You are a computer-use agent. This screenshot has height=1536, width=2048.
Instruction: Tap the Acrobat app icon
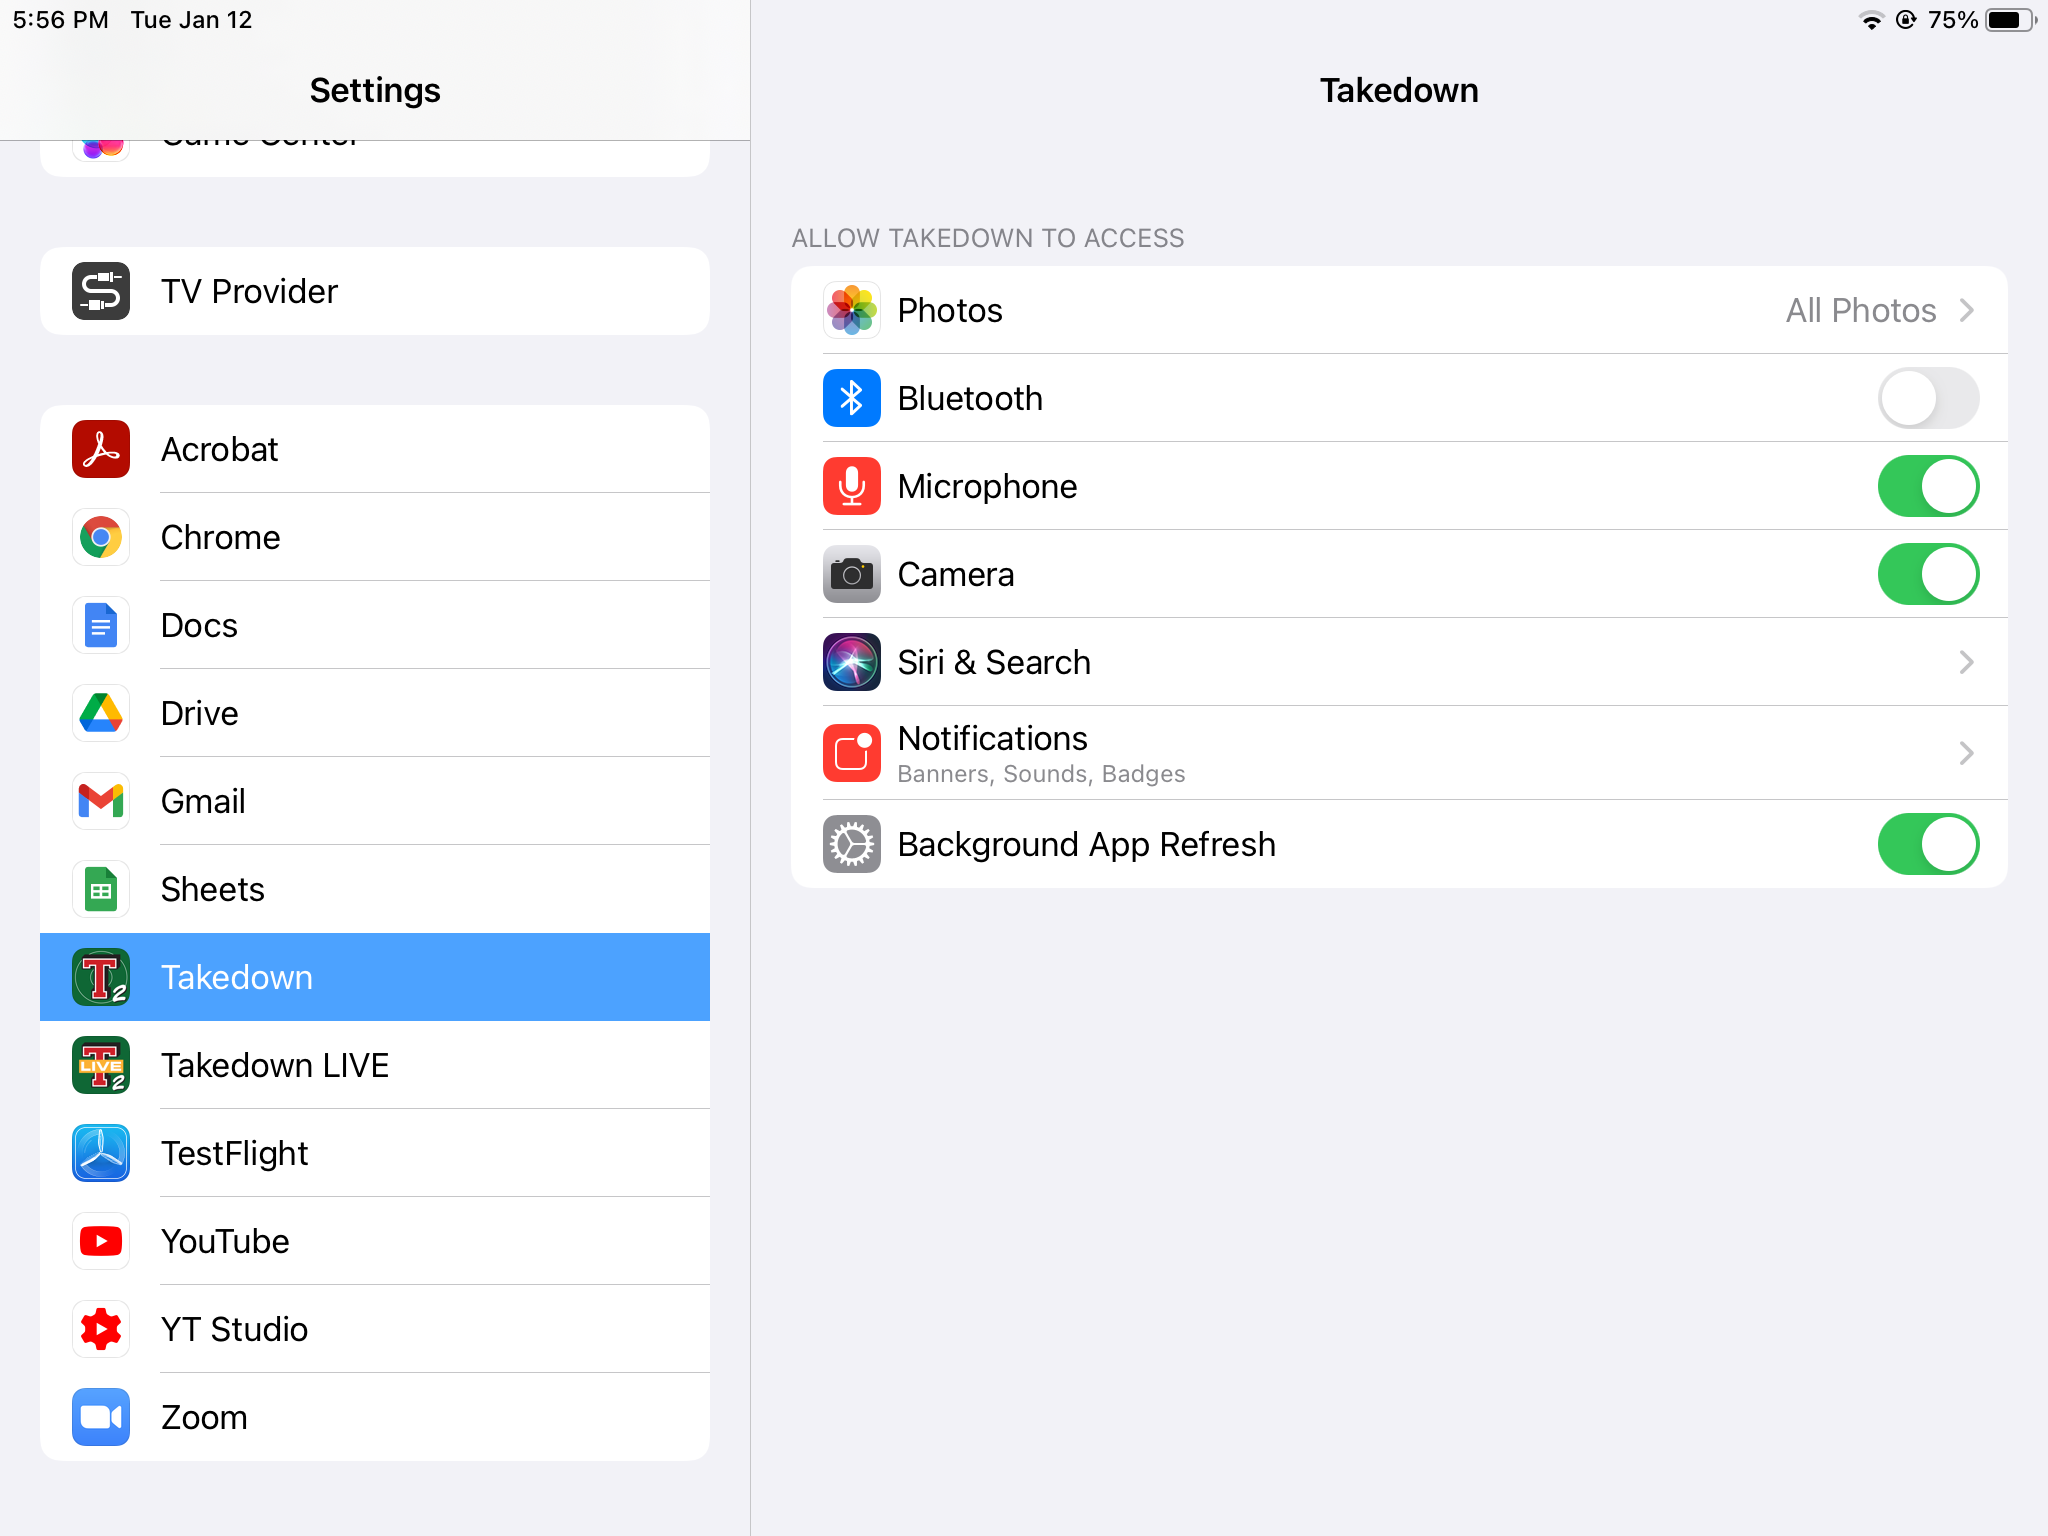click(101, 449)
